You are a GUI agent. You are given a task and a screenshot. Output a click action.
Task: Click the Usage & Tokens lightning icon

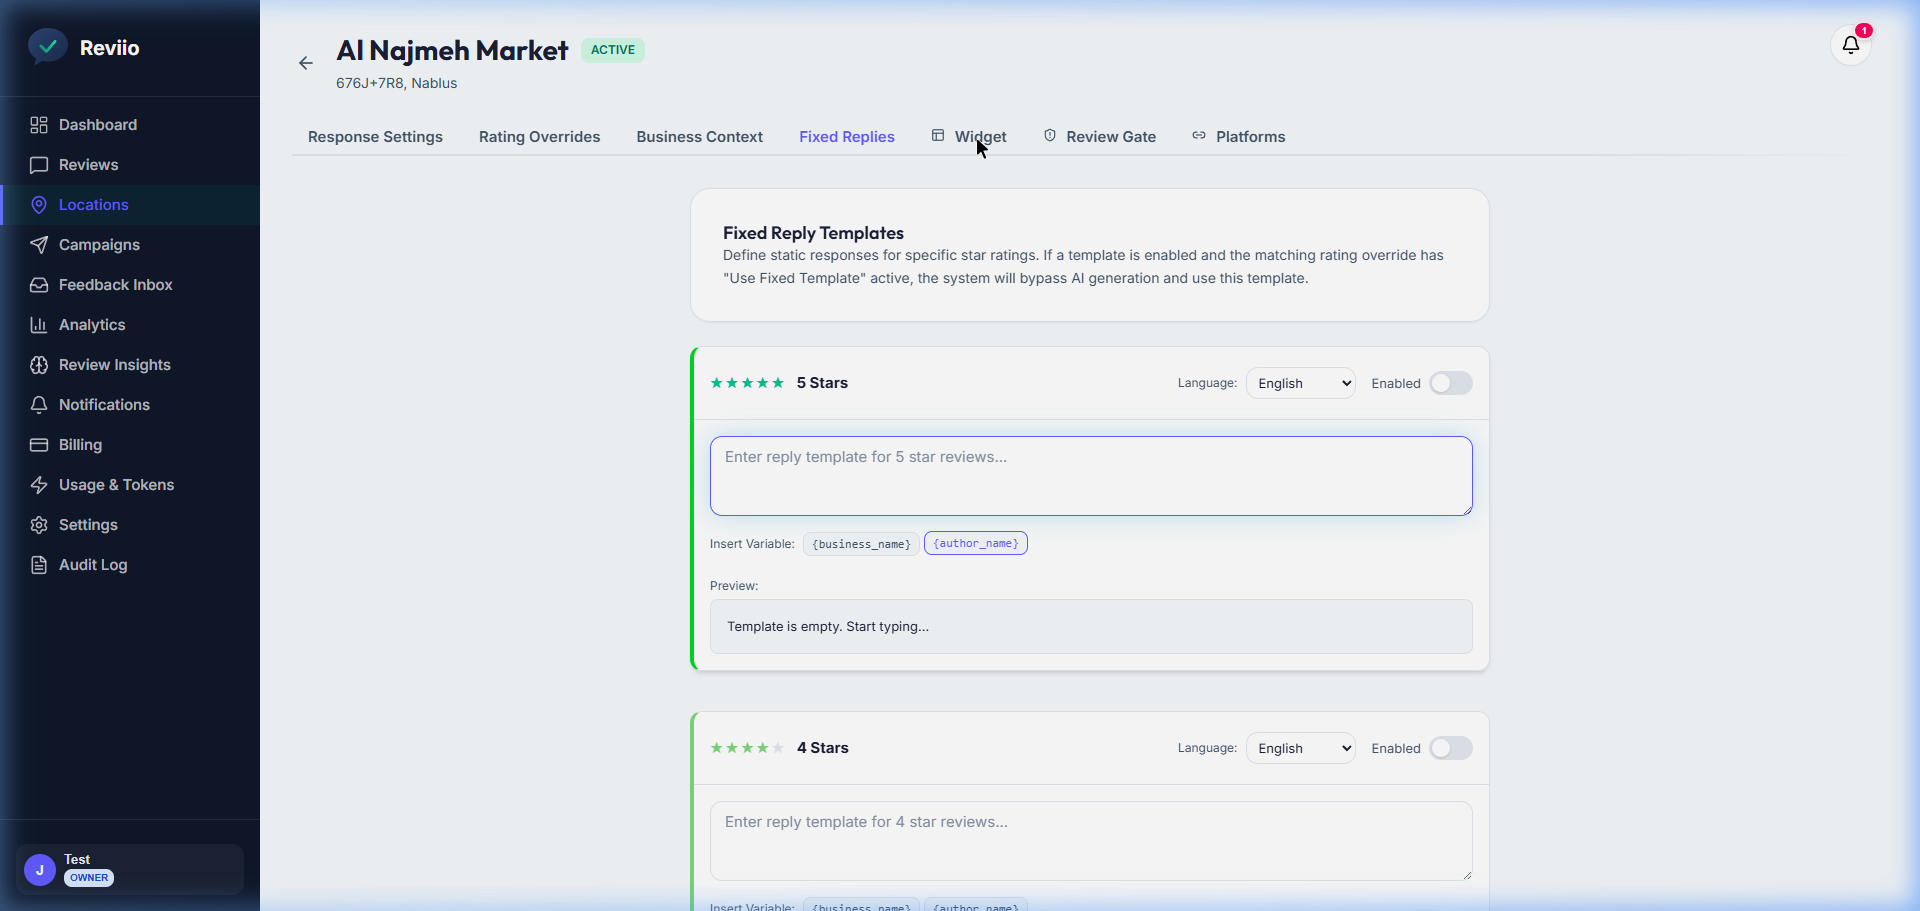(39, 485)
